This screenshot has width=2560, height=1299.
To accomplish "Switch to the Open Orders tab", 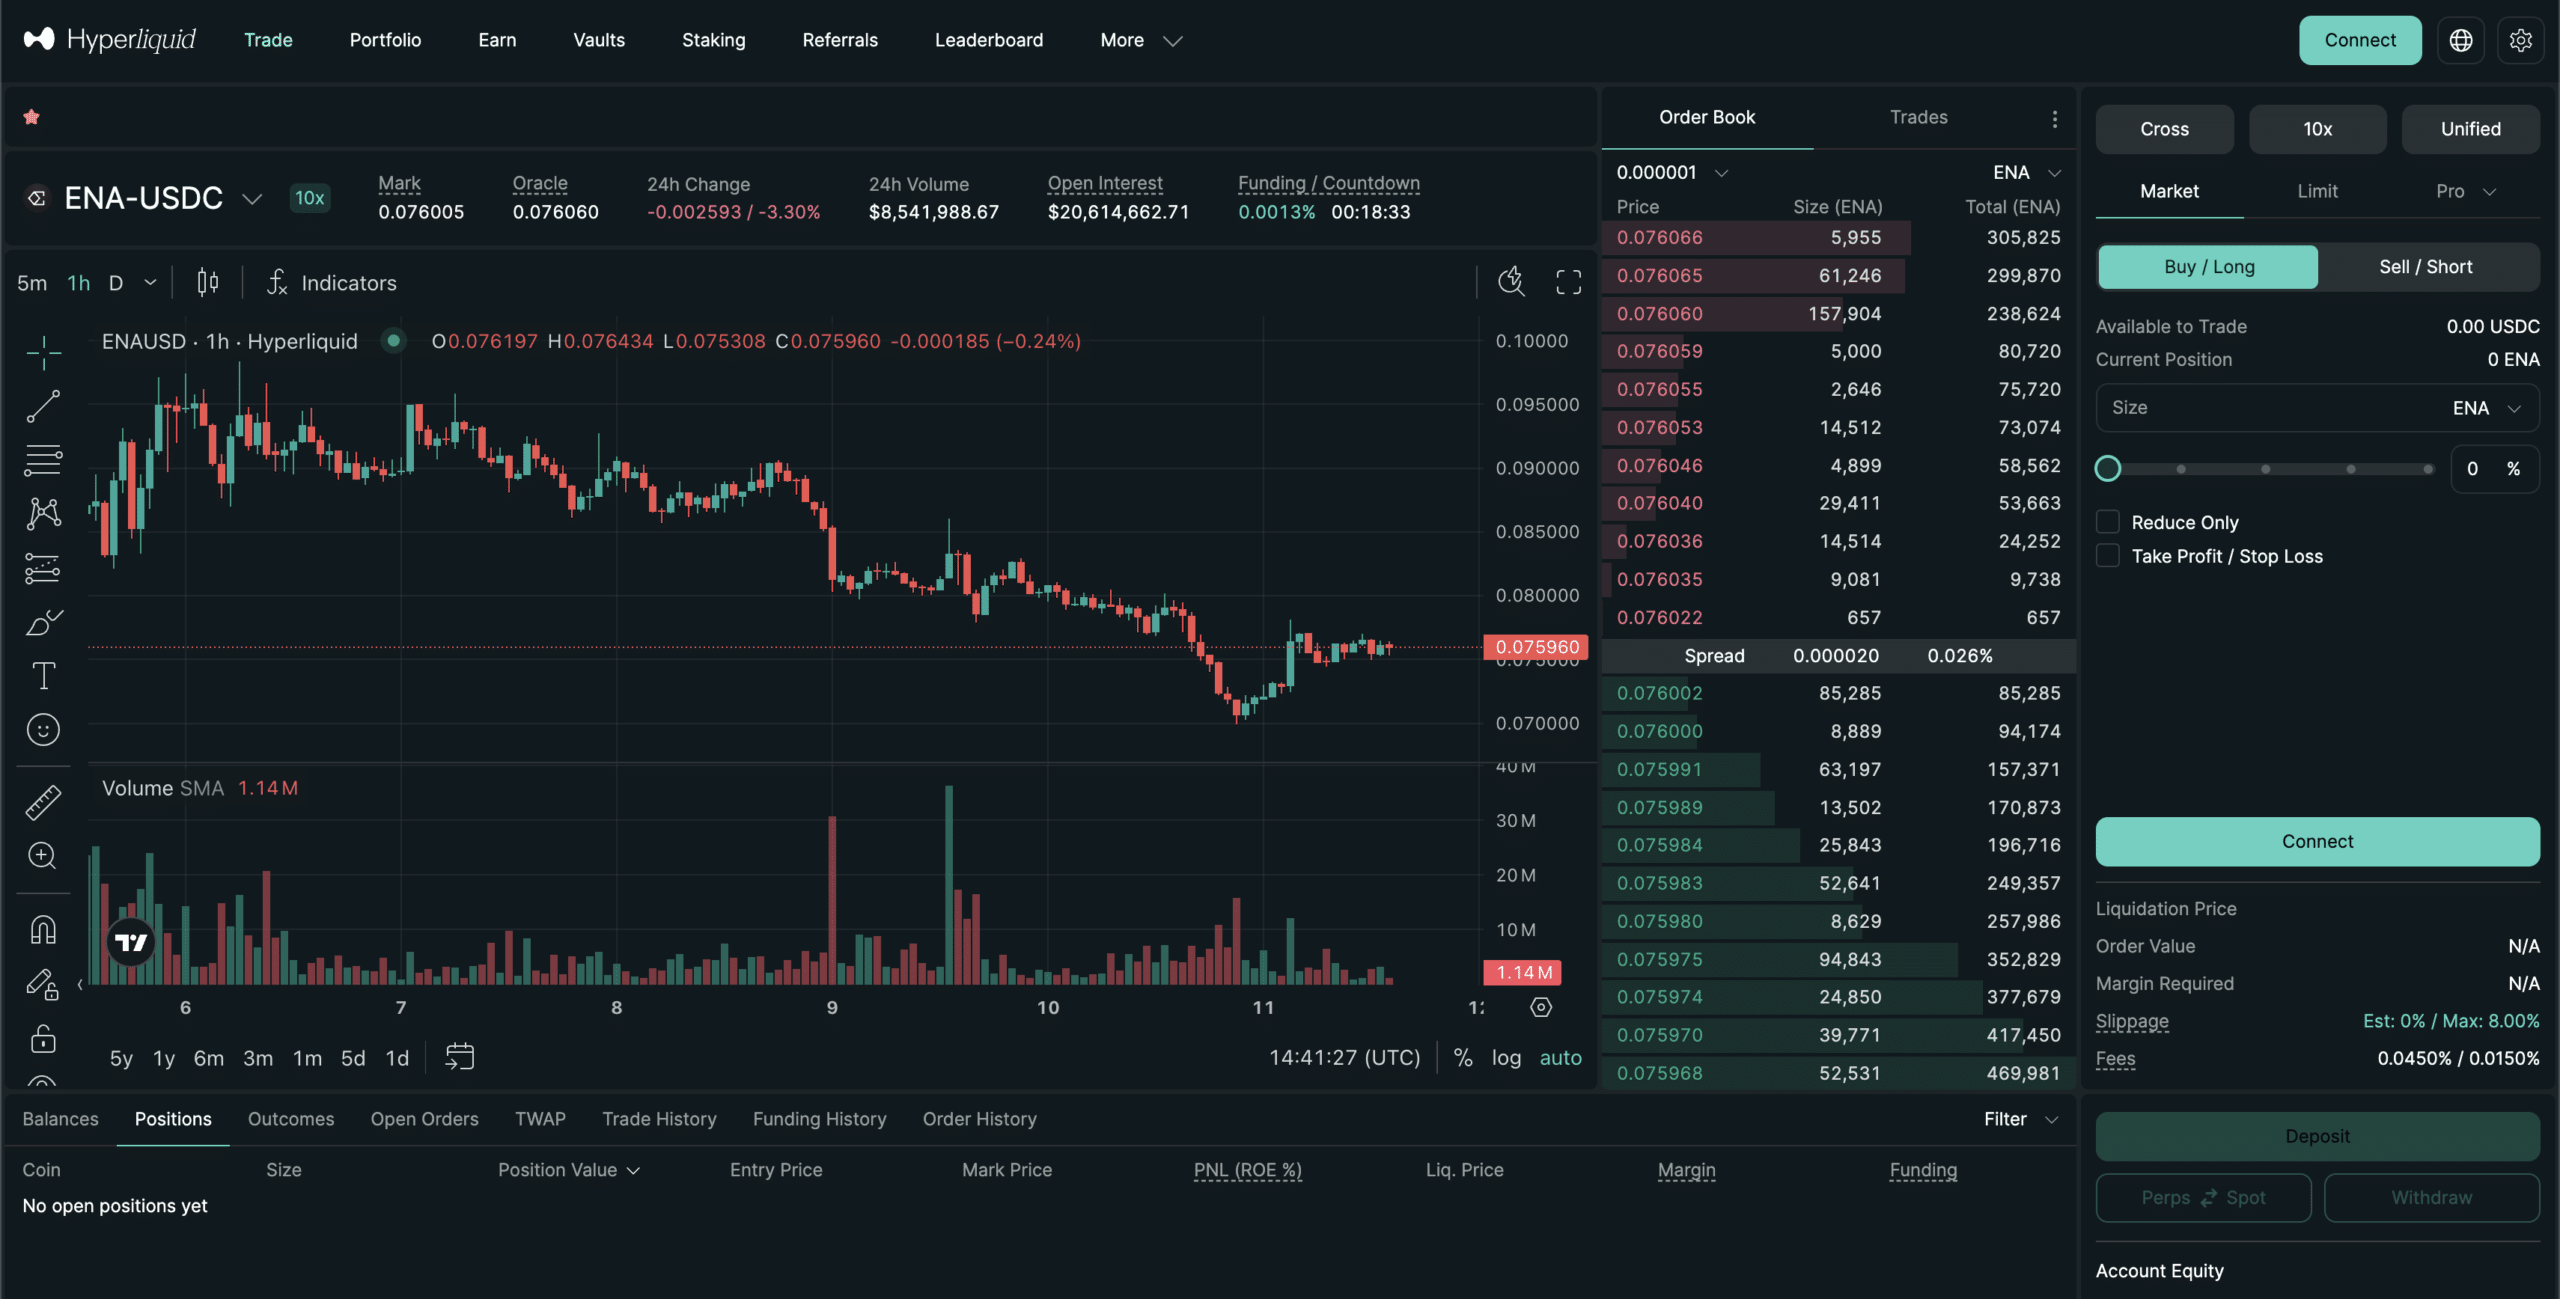I will pos(424,1119).
